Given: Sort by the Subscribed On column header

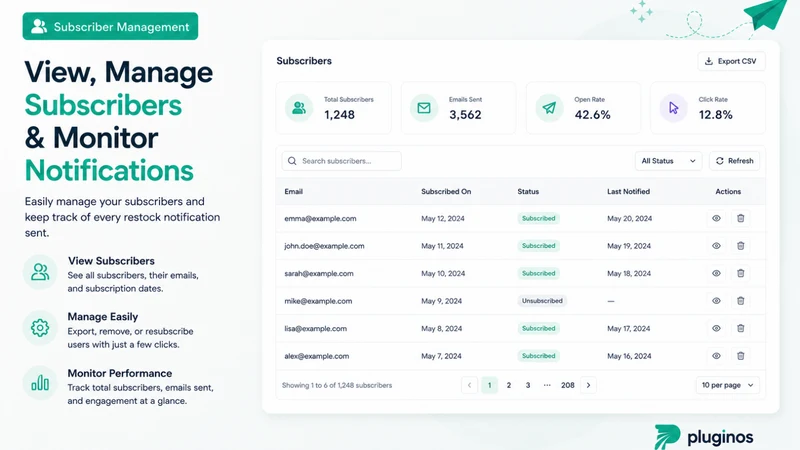Looking at the screenshot, I should [x=446, y=192].
